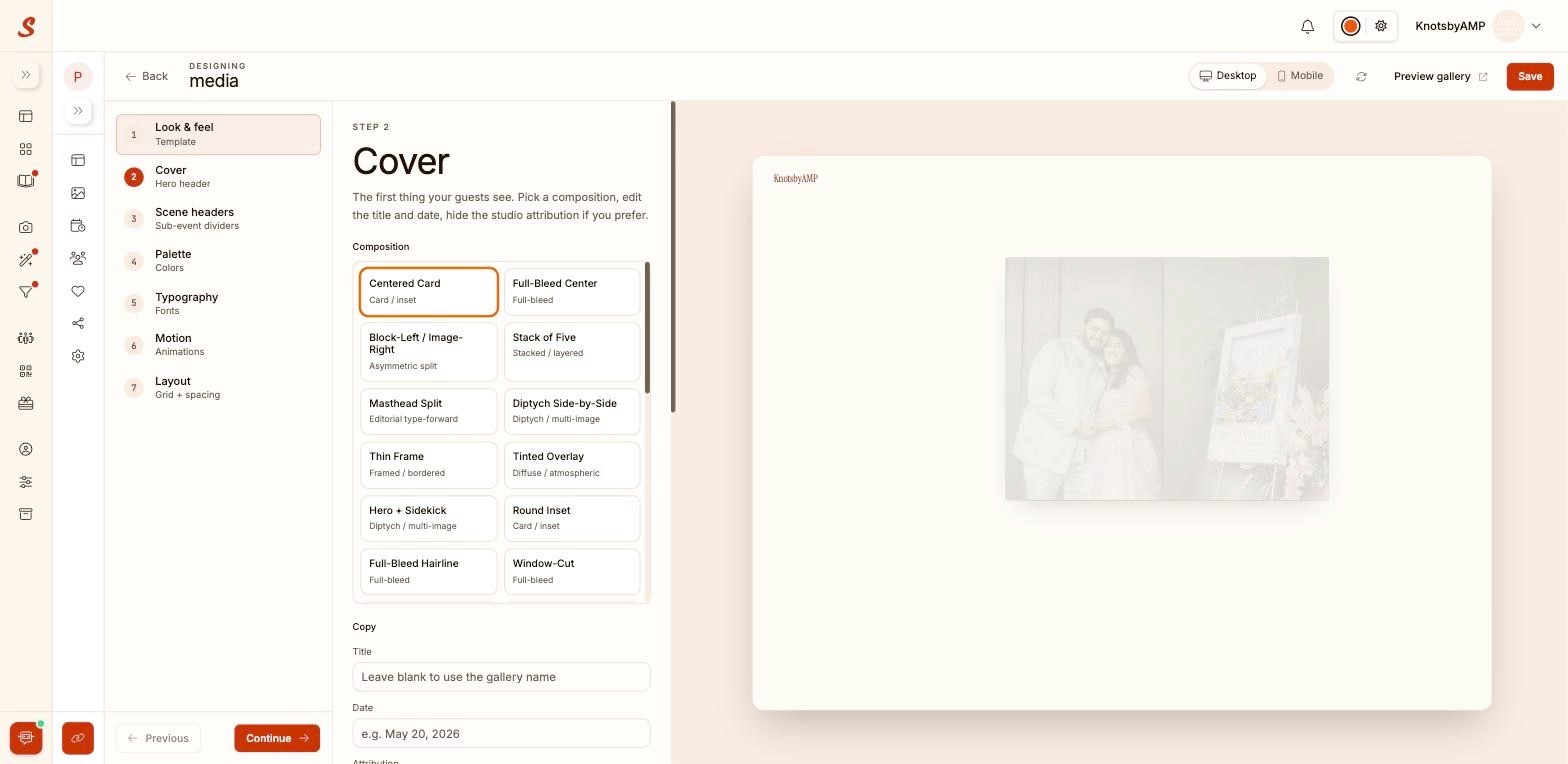Click the KnotsbyAMP profile avatar
This screenshot has height=764, width=1568.
click(1508, 26)
